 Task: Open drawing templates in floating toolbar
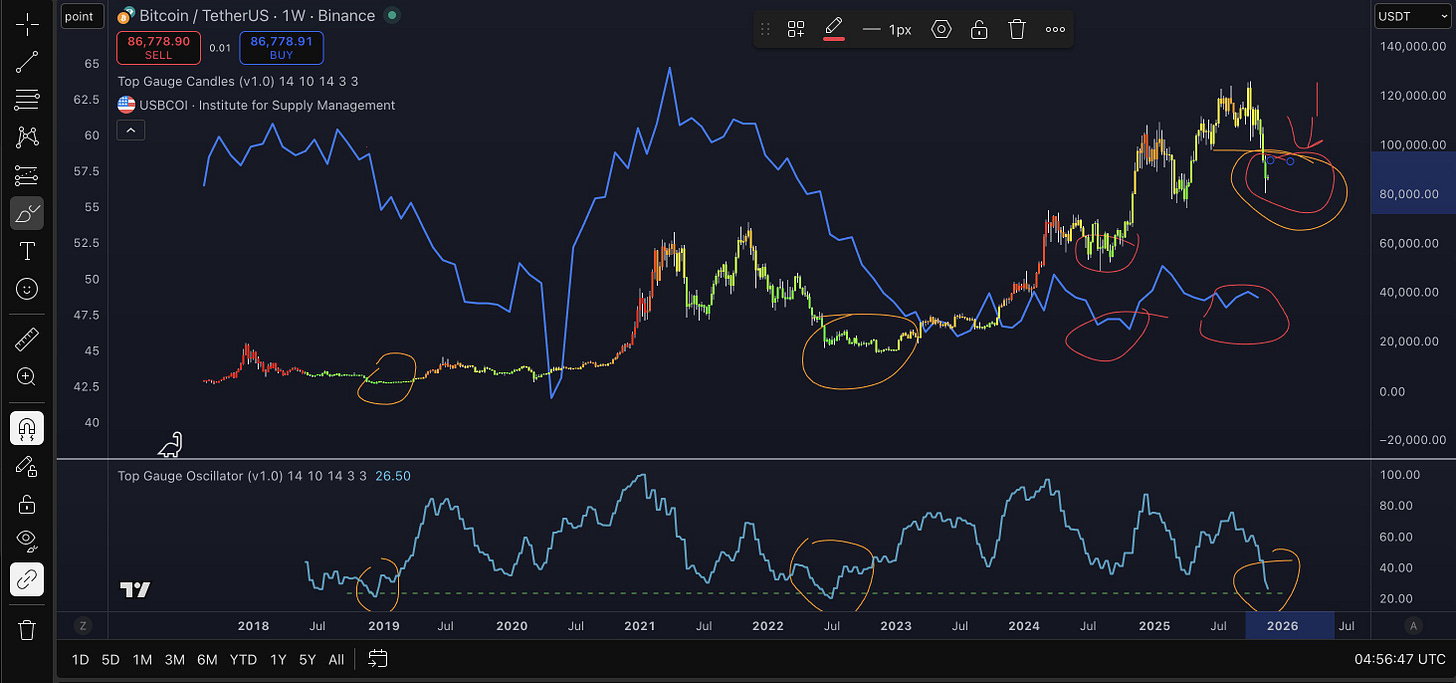[x=796, y=29]
